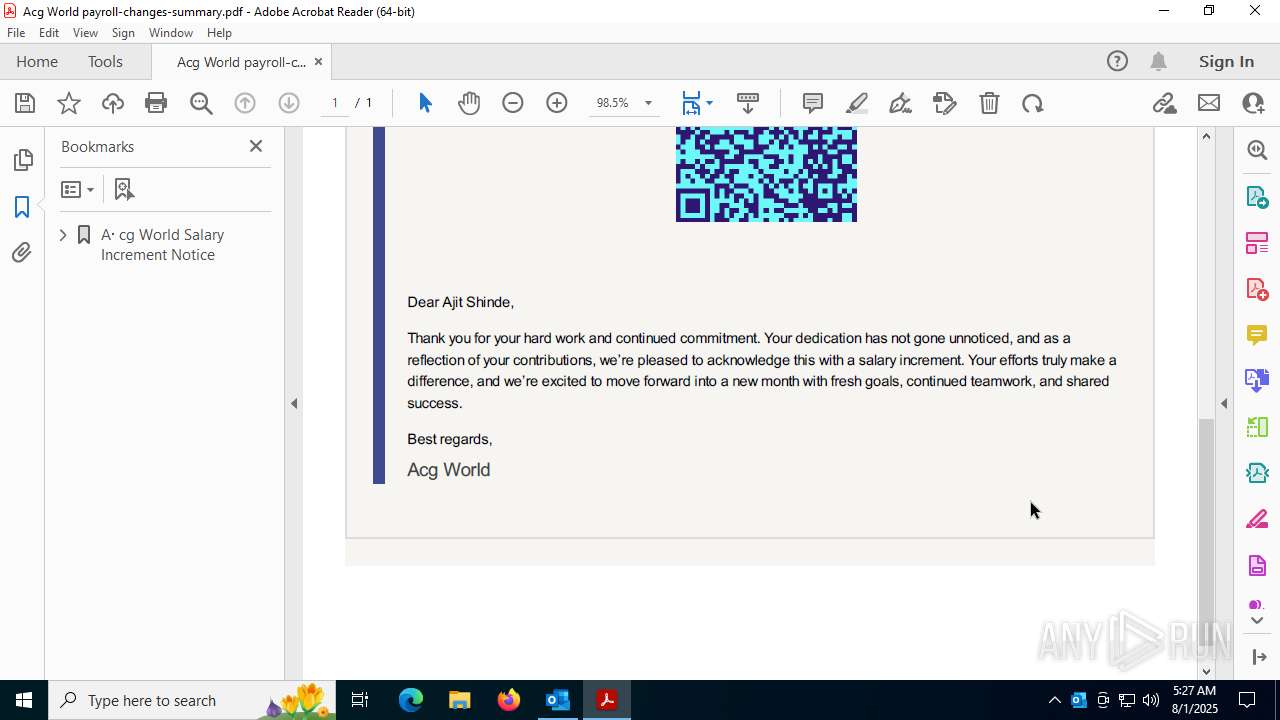Zoom out with minus icon
The image size is (1280, 720).
[x=513, y=103]
